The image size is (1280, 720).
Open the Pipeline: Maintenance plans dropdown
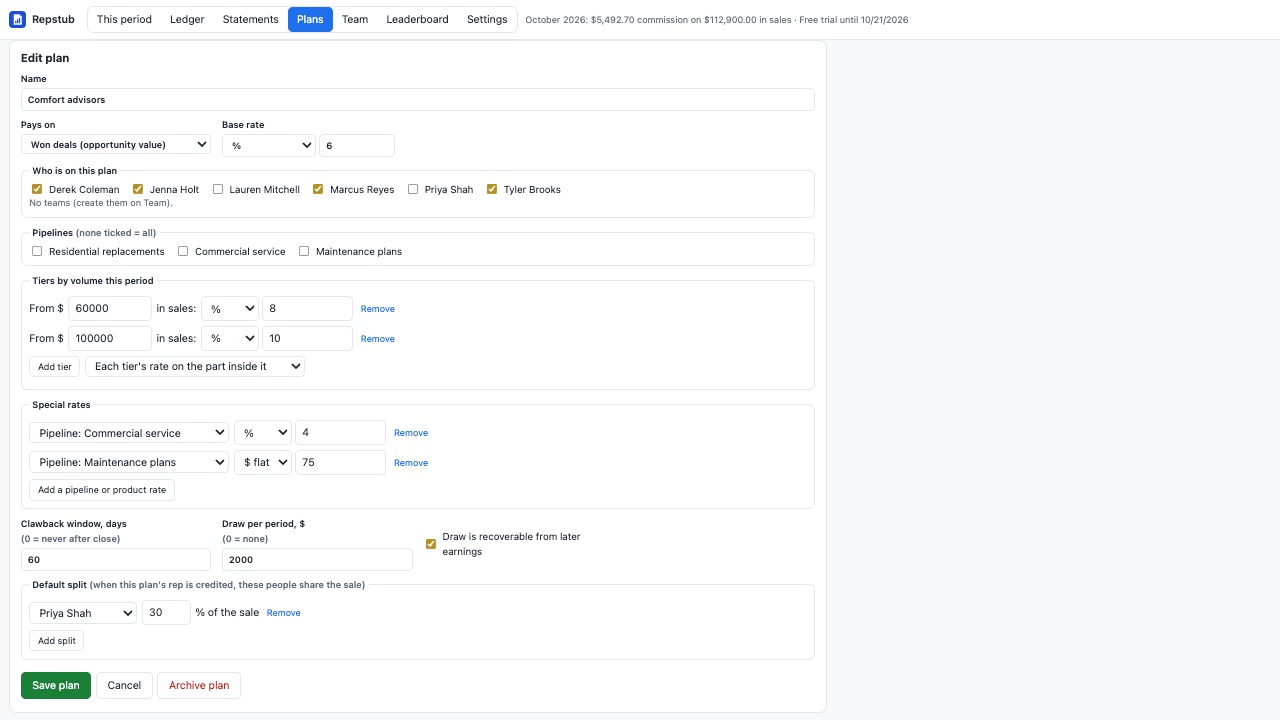point(129,463)
